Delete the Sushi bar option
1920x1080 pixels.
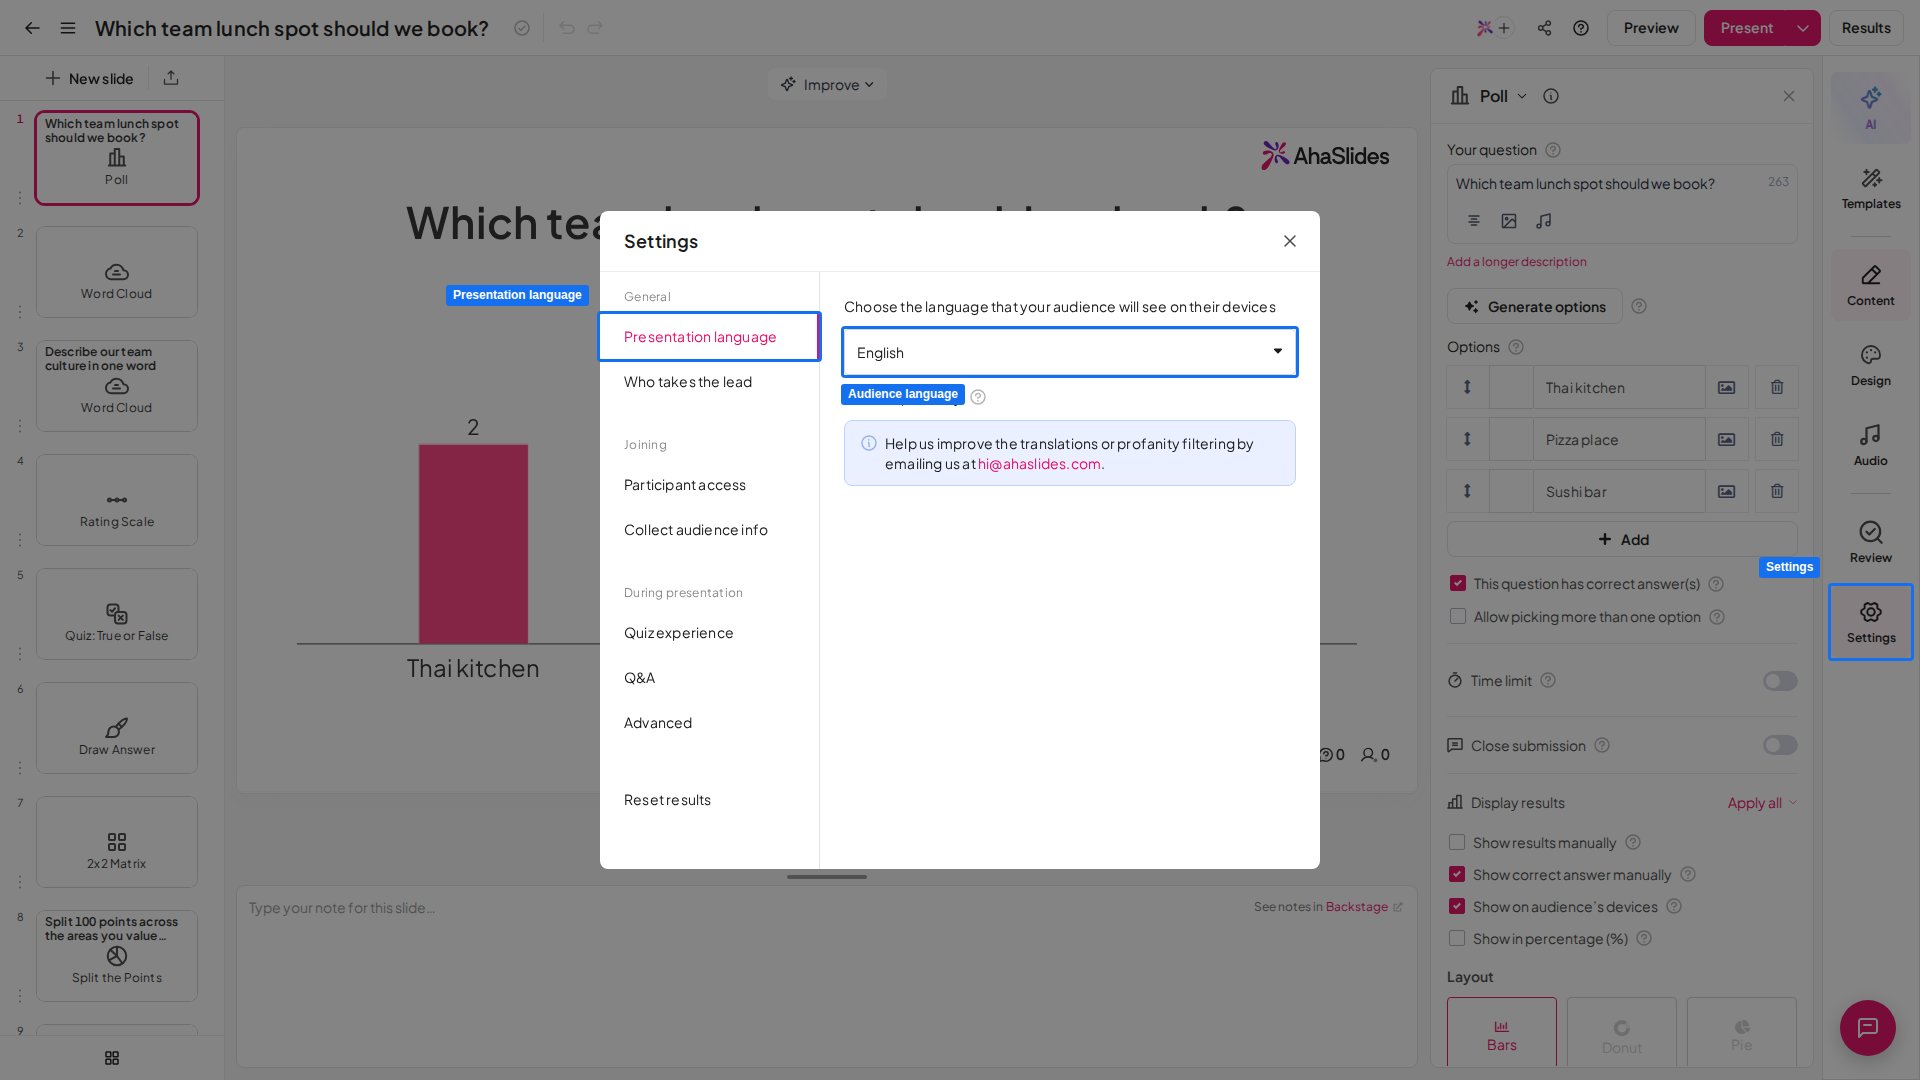click(1776, 491)
